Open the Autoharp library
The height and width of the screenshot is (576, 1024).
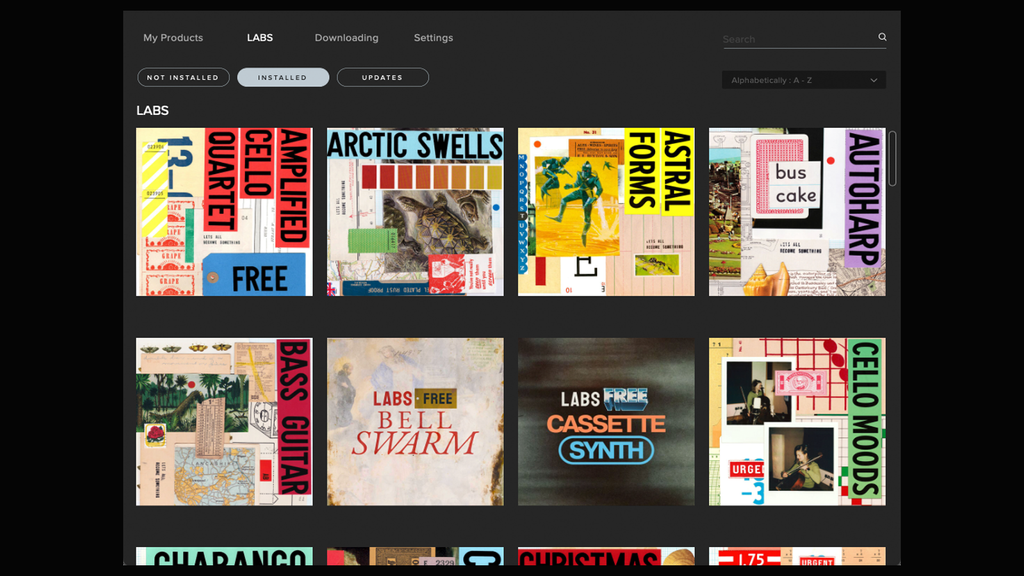click(x=796, y=210)
